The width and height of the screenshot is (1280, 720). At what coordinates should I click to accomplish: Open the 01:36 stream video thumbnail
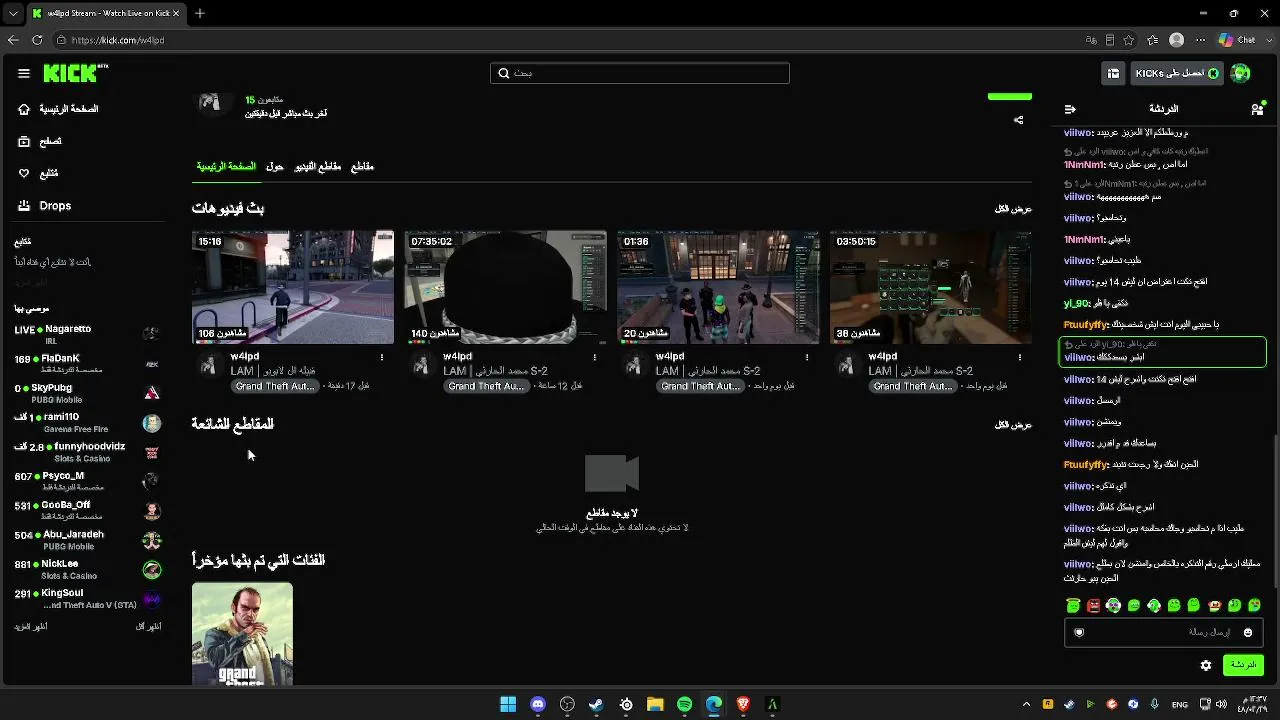tap(718, 287)
